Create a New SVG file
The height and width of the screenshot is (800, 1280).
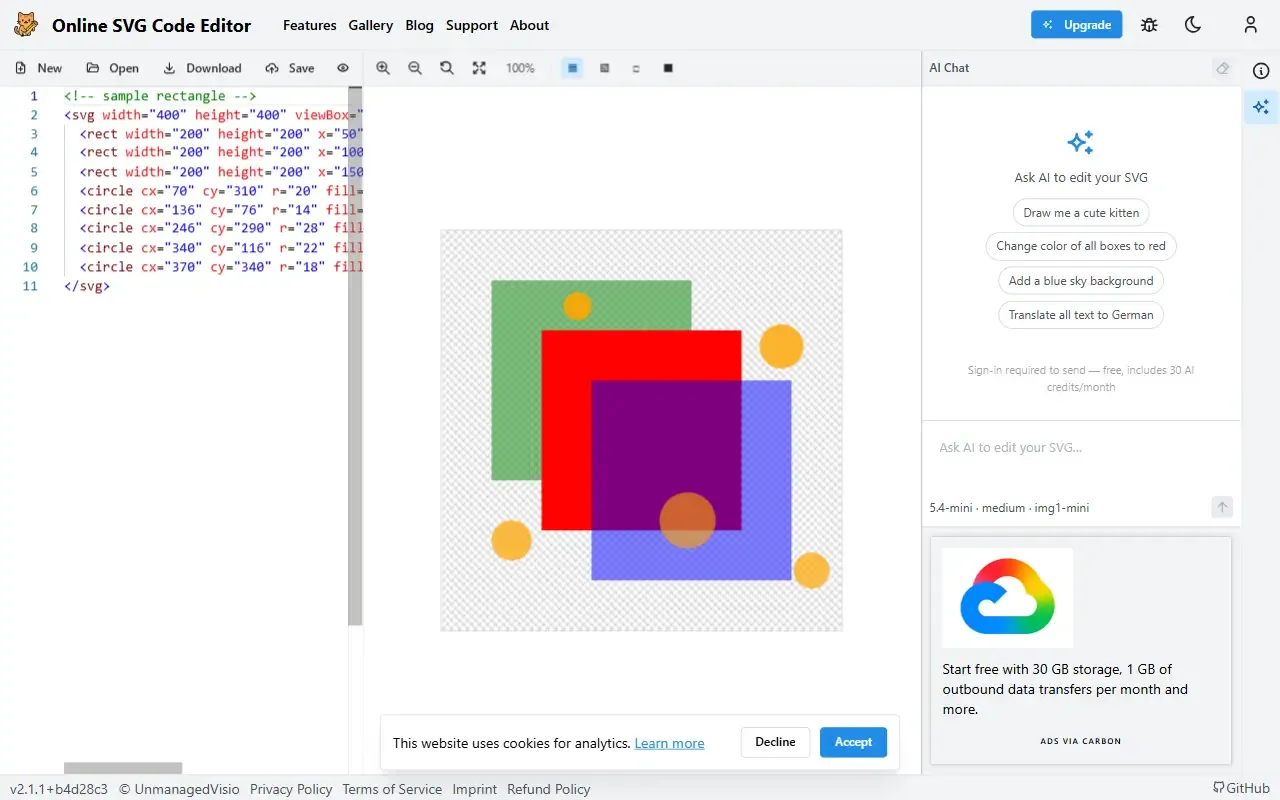39,68
